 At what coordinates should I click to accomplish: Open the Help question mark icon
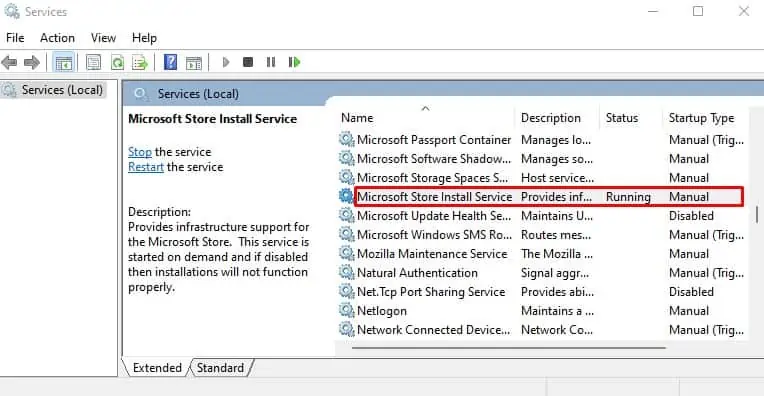pos(171,62)
